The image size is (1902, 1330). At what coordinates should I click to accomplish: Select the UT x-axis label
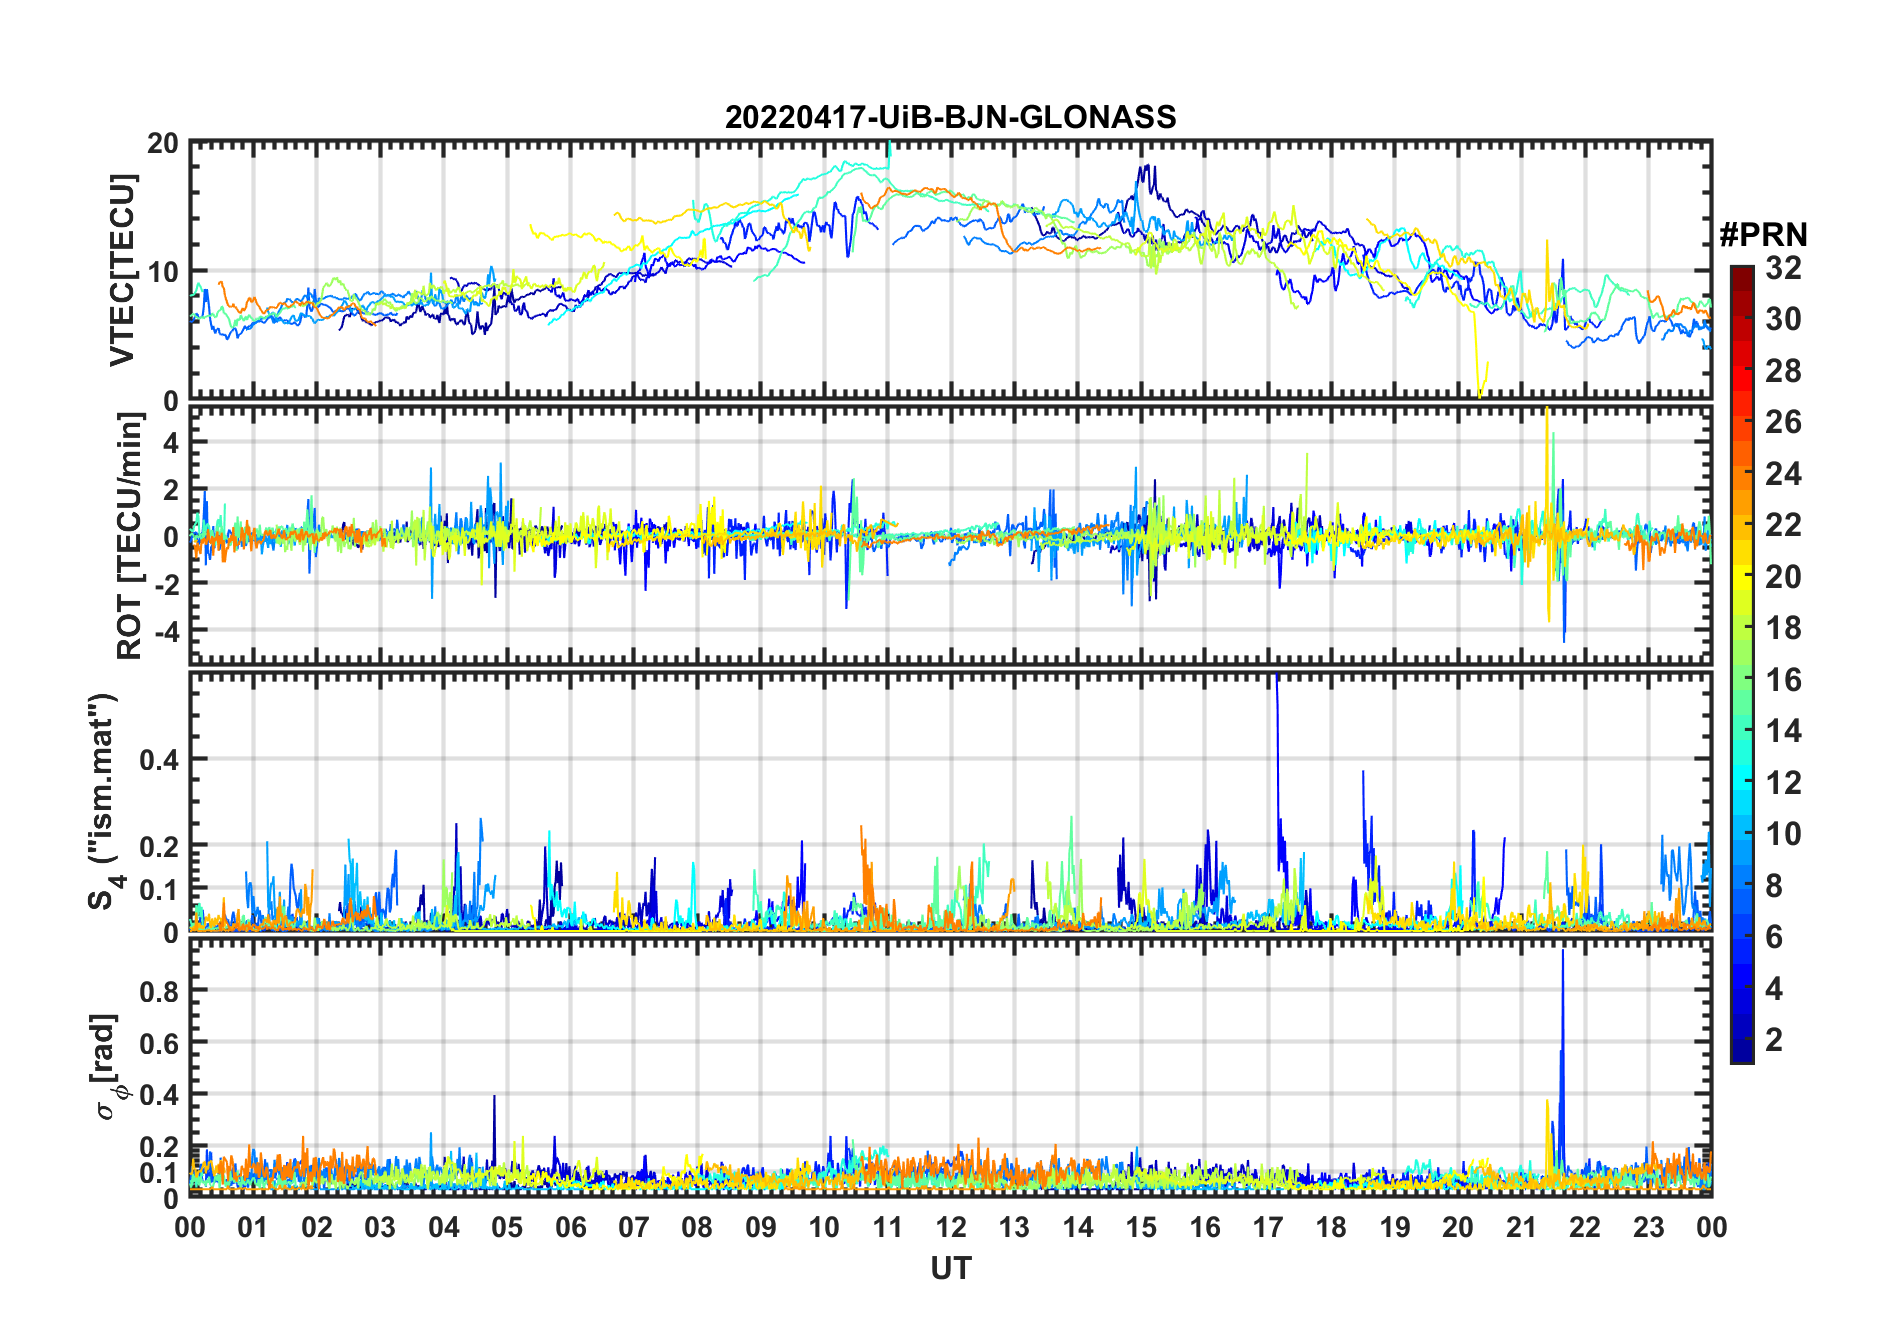[x=950, y=1268]
